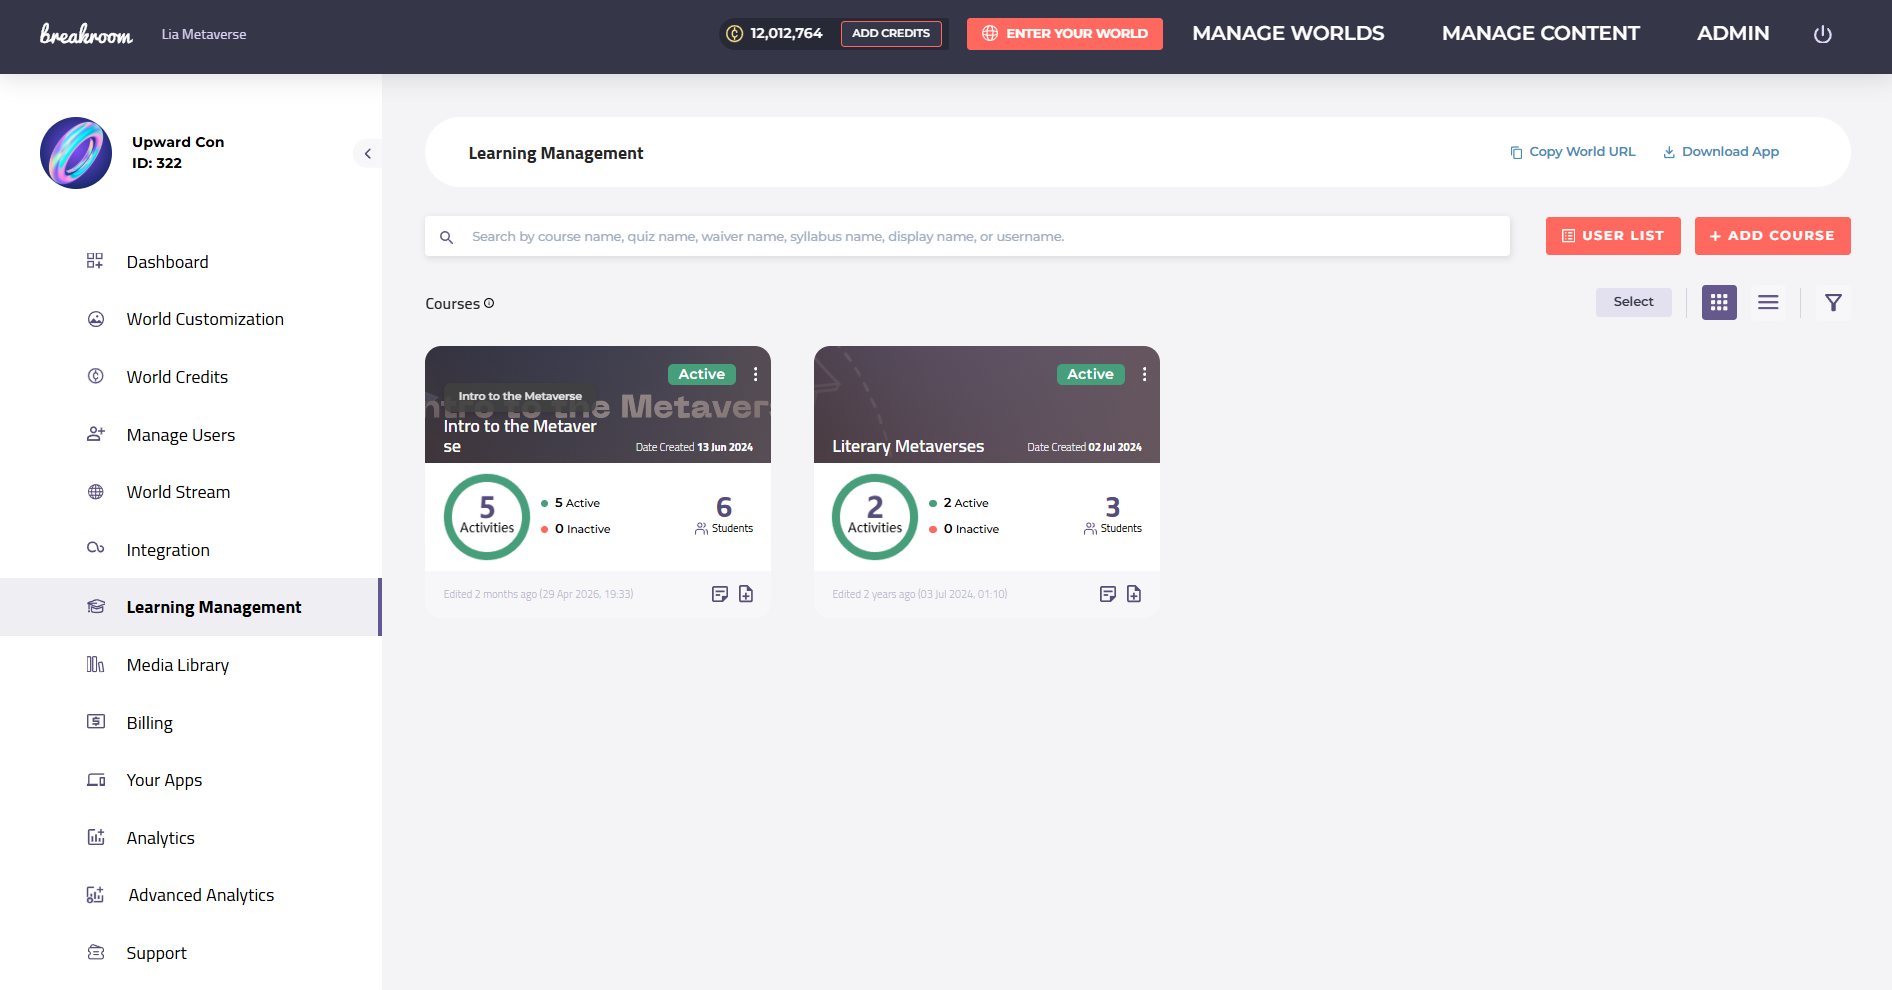Click the Integration sidebar icon
The width and height of the screenshot is (1892, 990).
click(x=96, y=548)
